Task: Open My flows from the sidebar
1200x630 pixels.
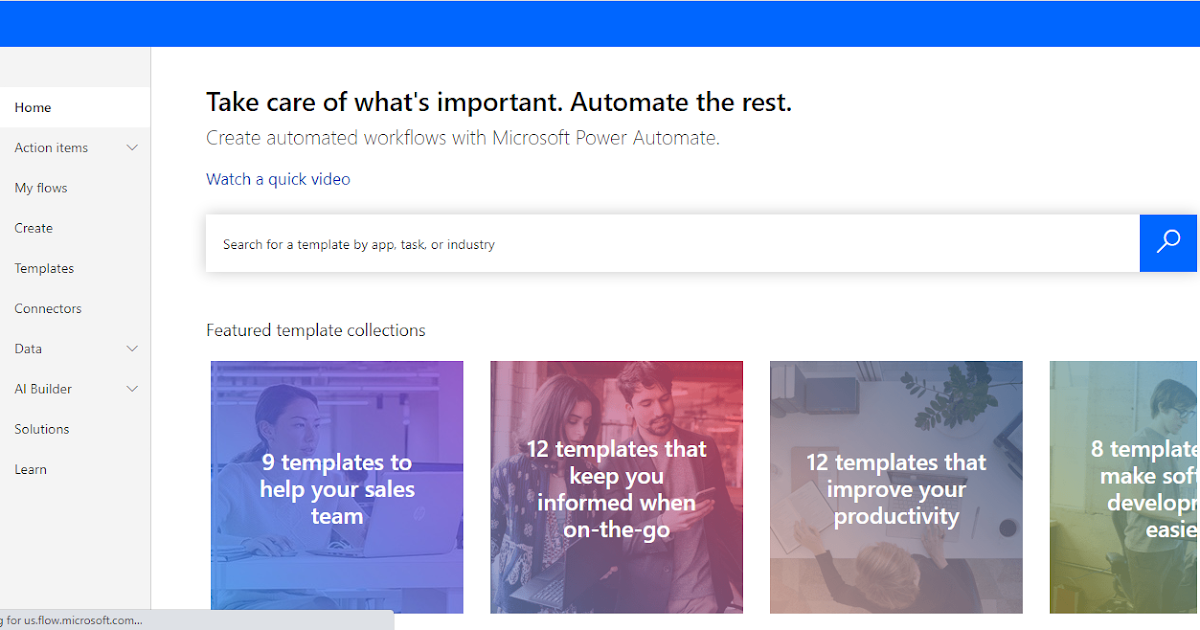Action: 41,187
